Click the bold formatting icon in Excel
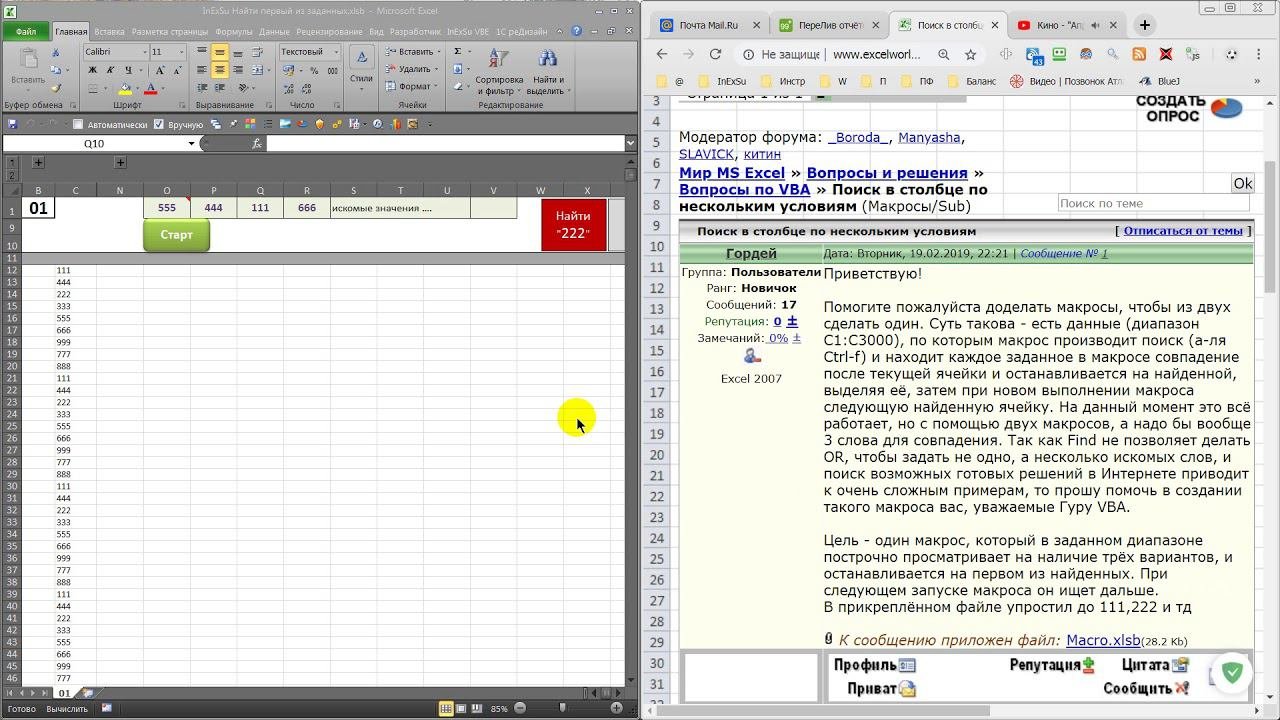Screen dimensions: 1280x720 (93, 70)
